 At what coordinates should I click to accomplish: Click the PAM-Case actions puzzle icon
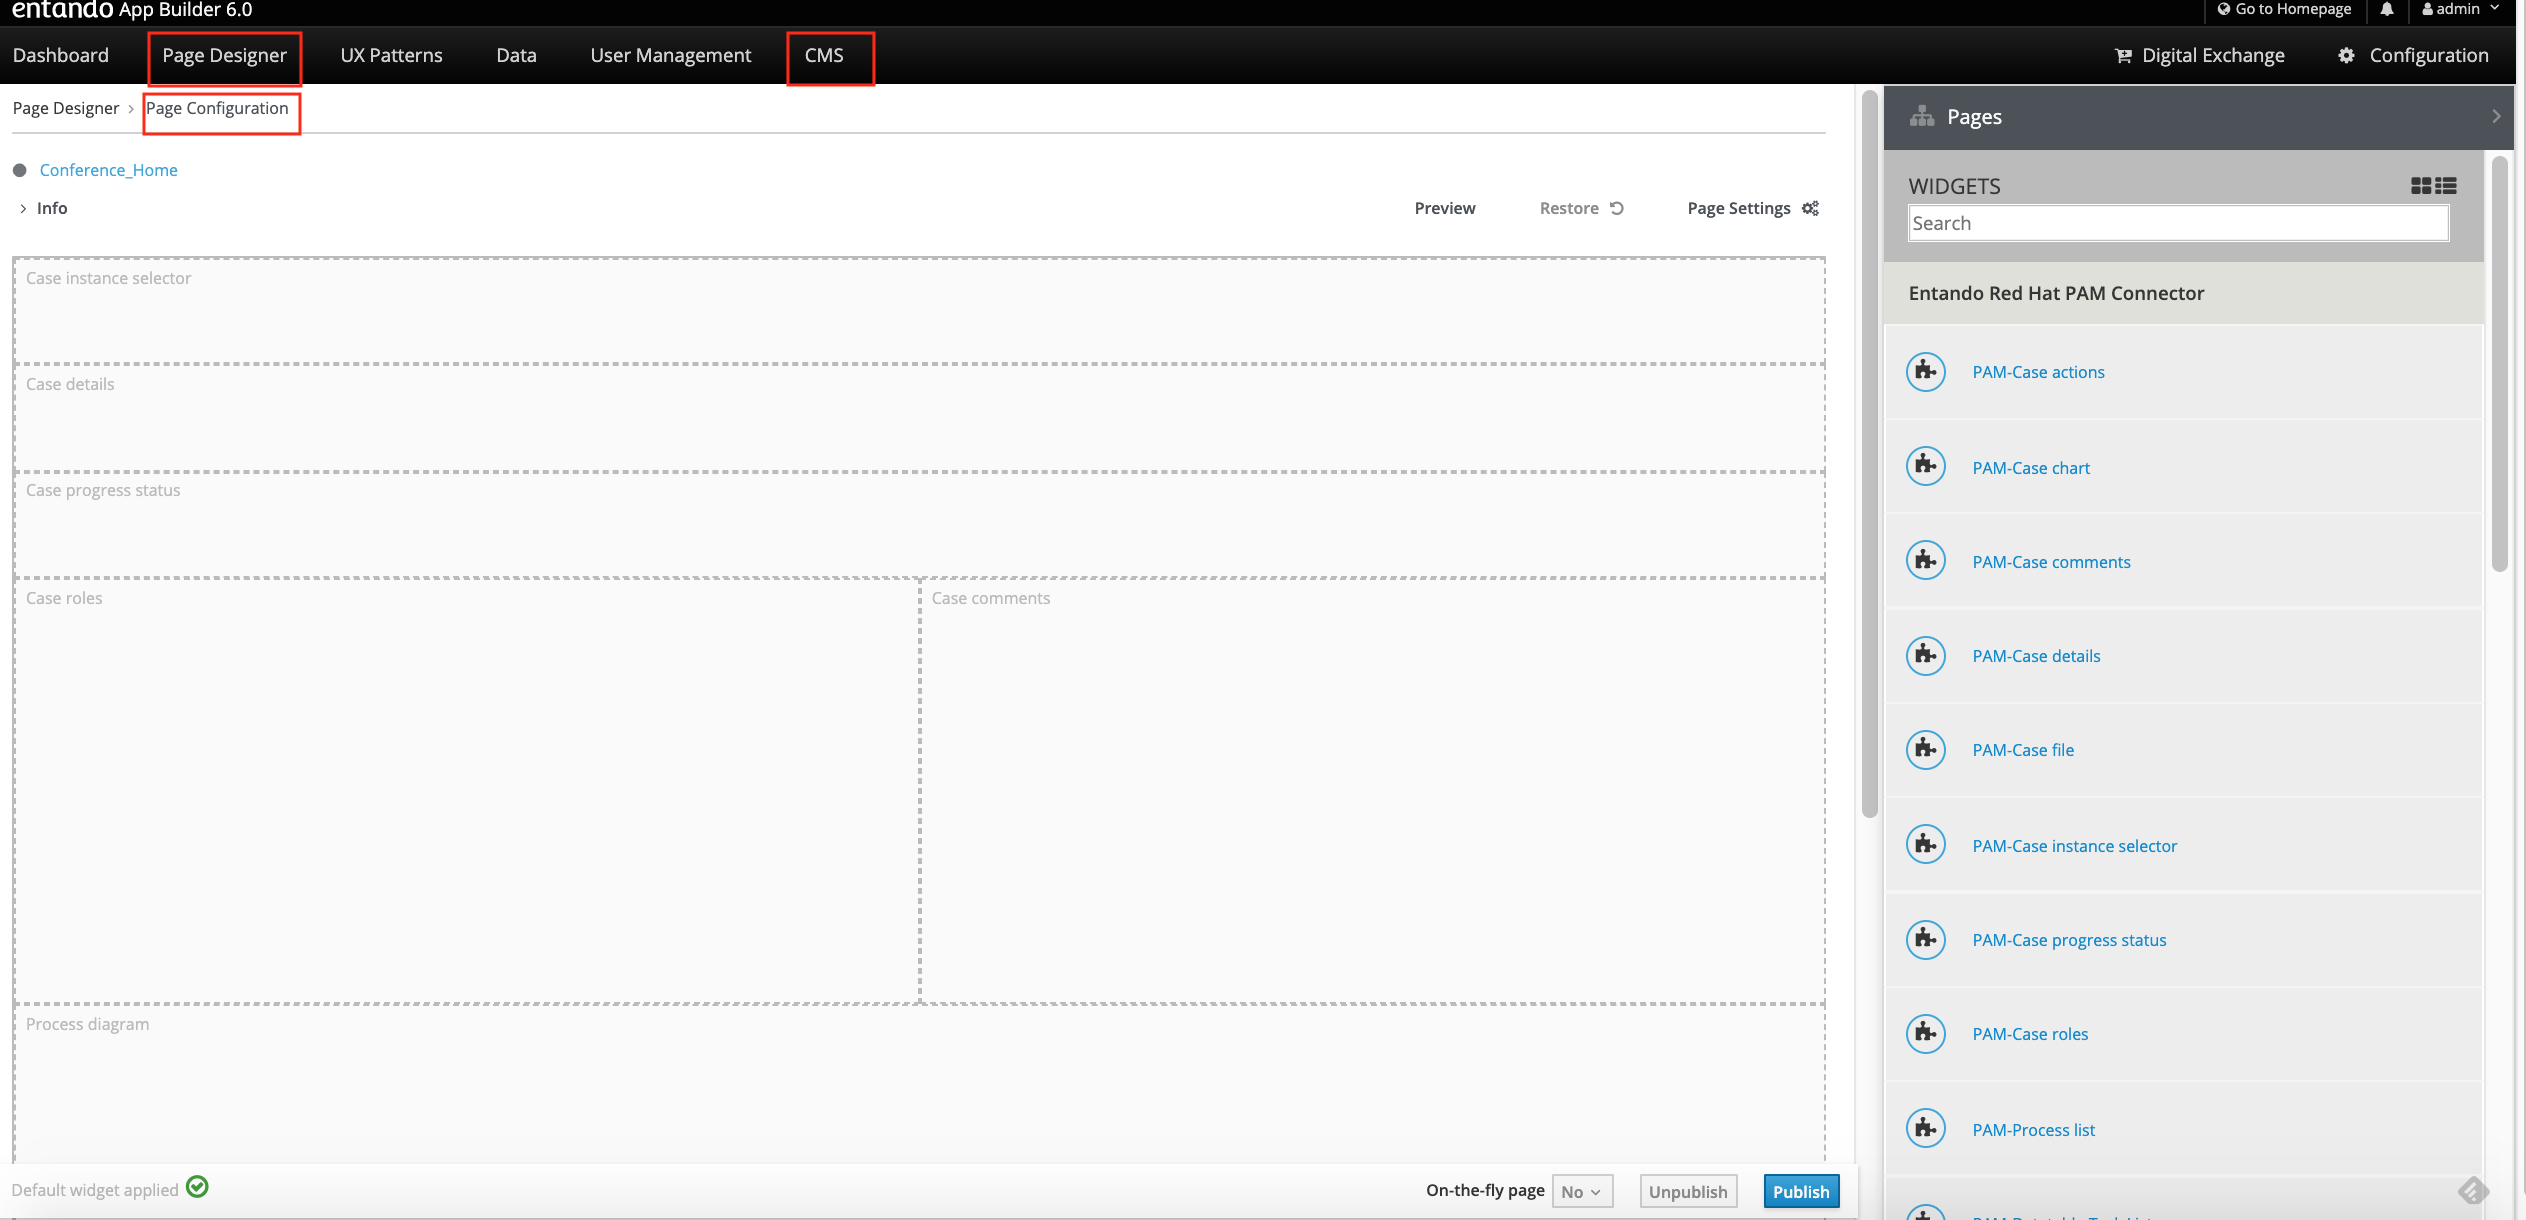coord(1925,372)
